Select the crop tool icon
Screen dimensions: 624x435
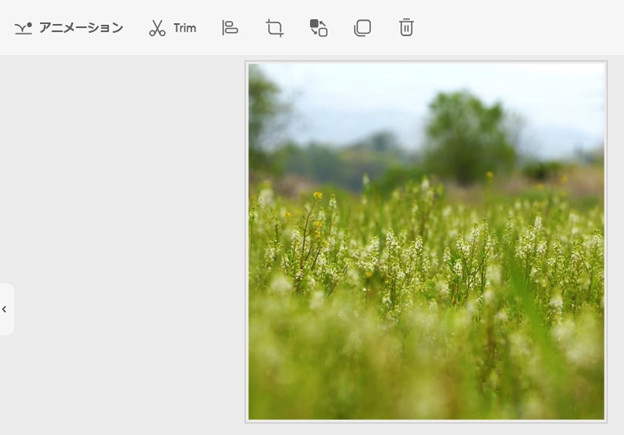275,28
